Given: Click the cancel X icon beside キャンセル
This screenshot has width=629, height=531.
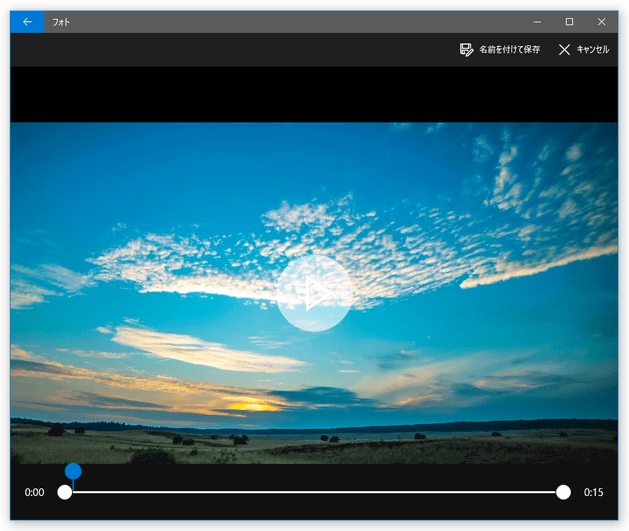Looking at the screenshot, I should (x=564, y=50).
